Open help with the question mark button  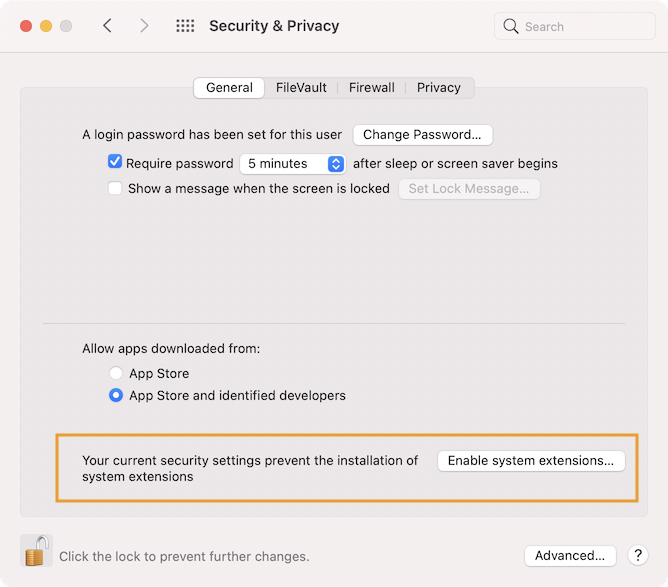pos(638,555)
